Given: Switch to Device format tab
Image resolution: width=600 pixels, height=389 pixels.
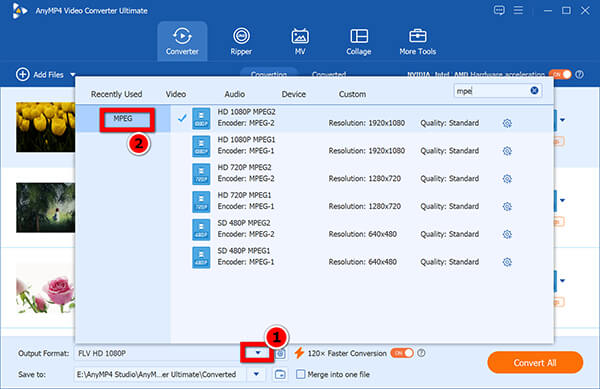Looking at the screenshot, I should pyautogui.click(x=293, y=94).
